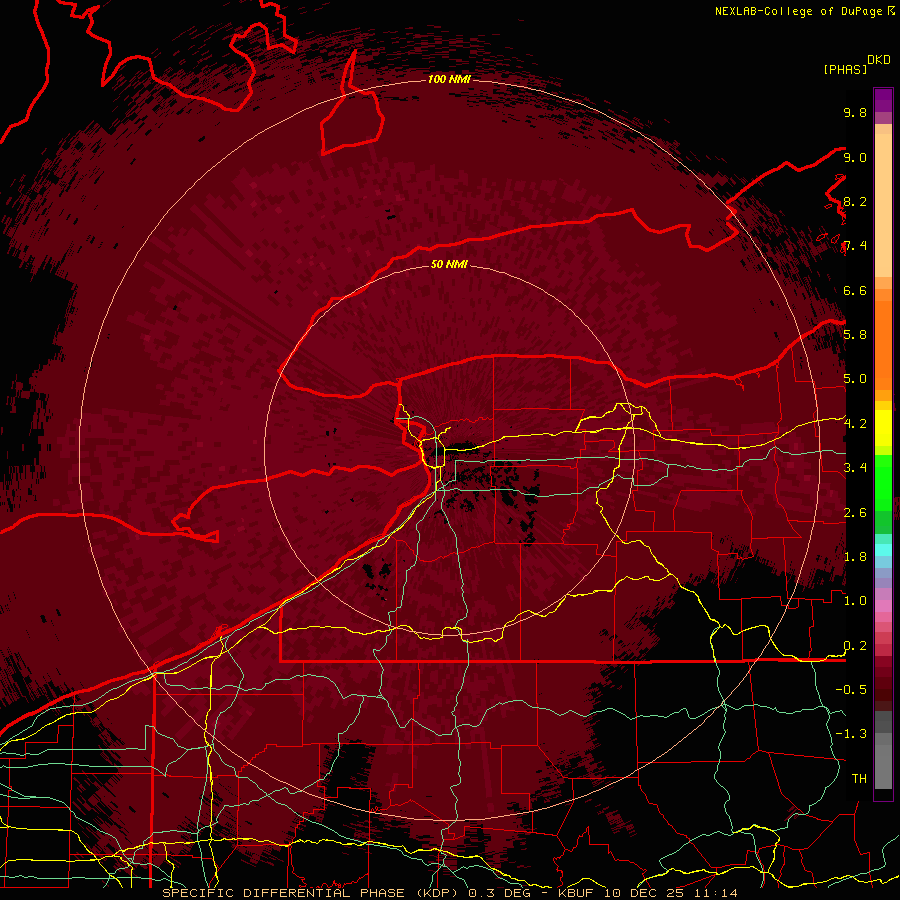This screenshot has height=900, width=900.
Task: Click the 0.2 value on the color scale
Action: tap(855, 646)
